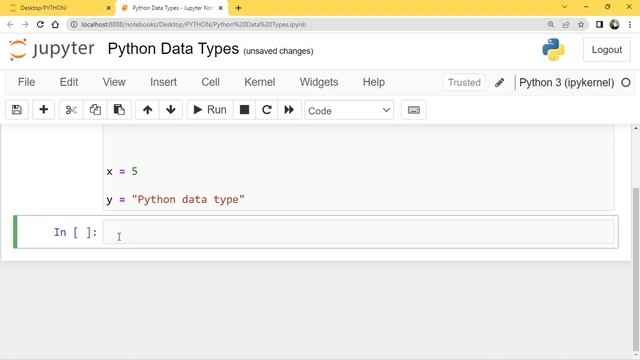Bookmark this page with the star
The width and height of the screenshot is (640, 360).
pos(581,24)
